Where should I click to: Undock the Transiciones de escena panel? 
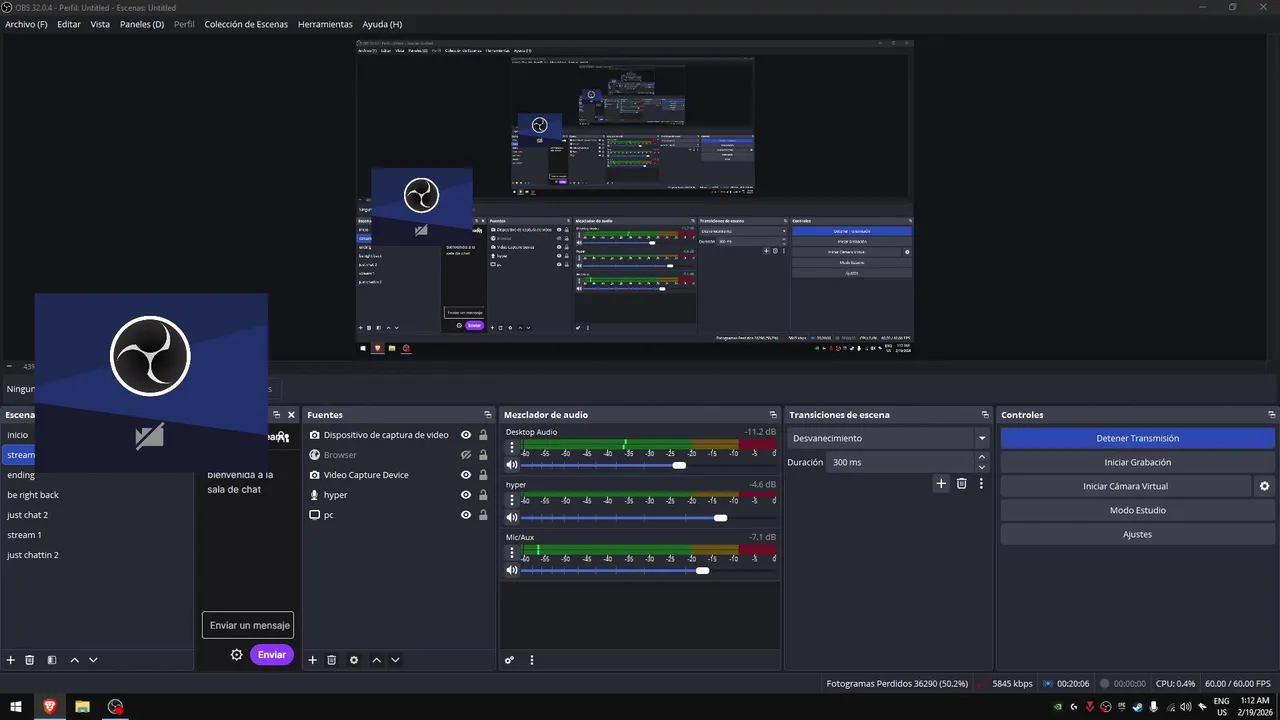[985, 415]
